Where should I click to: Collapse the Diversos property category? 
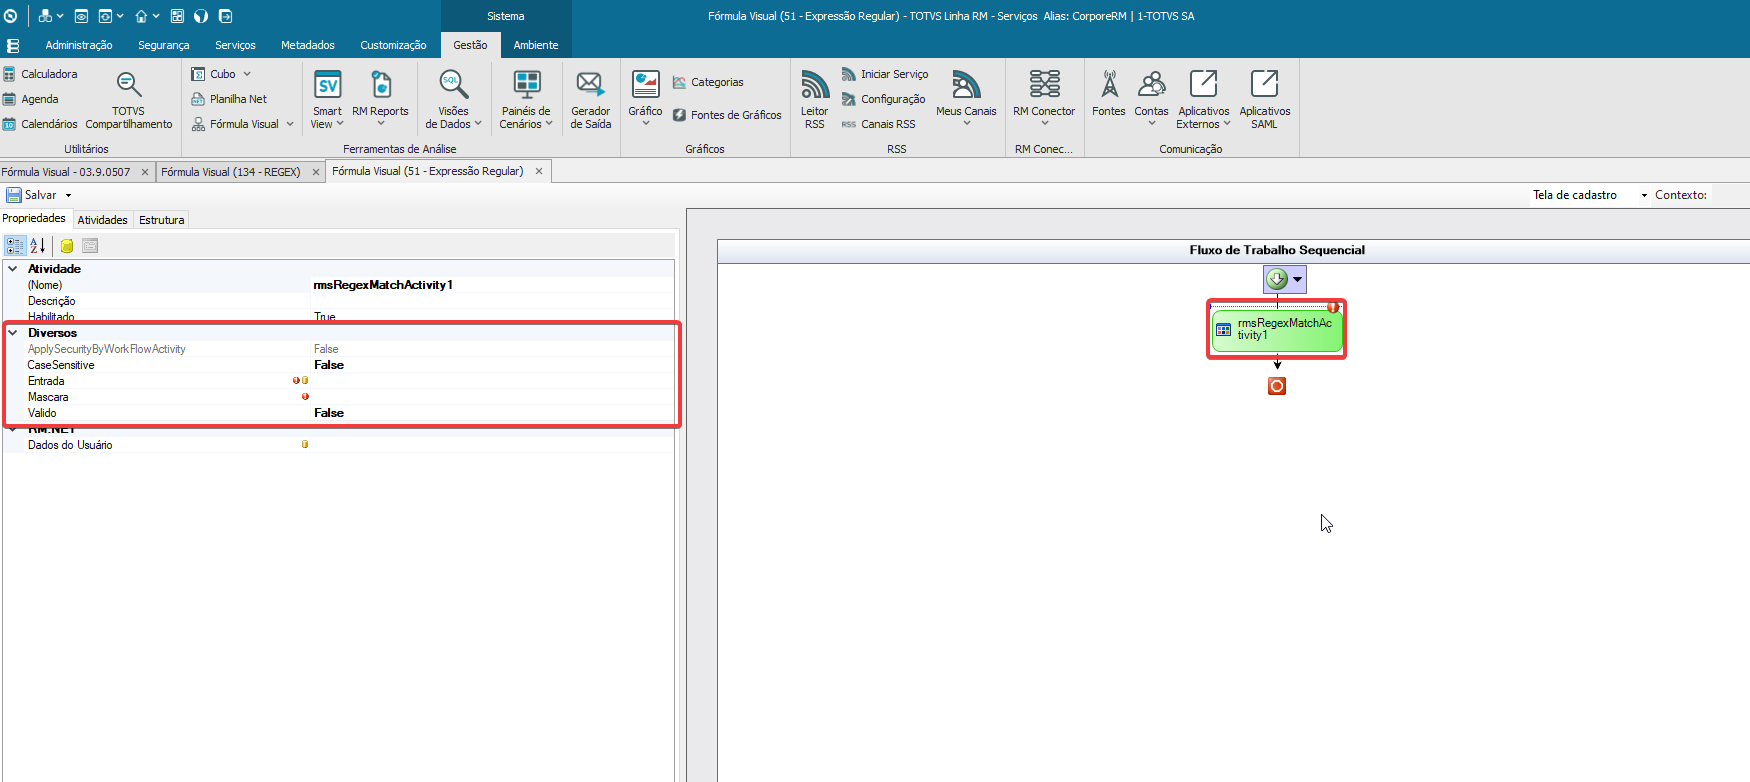[13, 333]
